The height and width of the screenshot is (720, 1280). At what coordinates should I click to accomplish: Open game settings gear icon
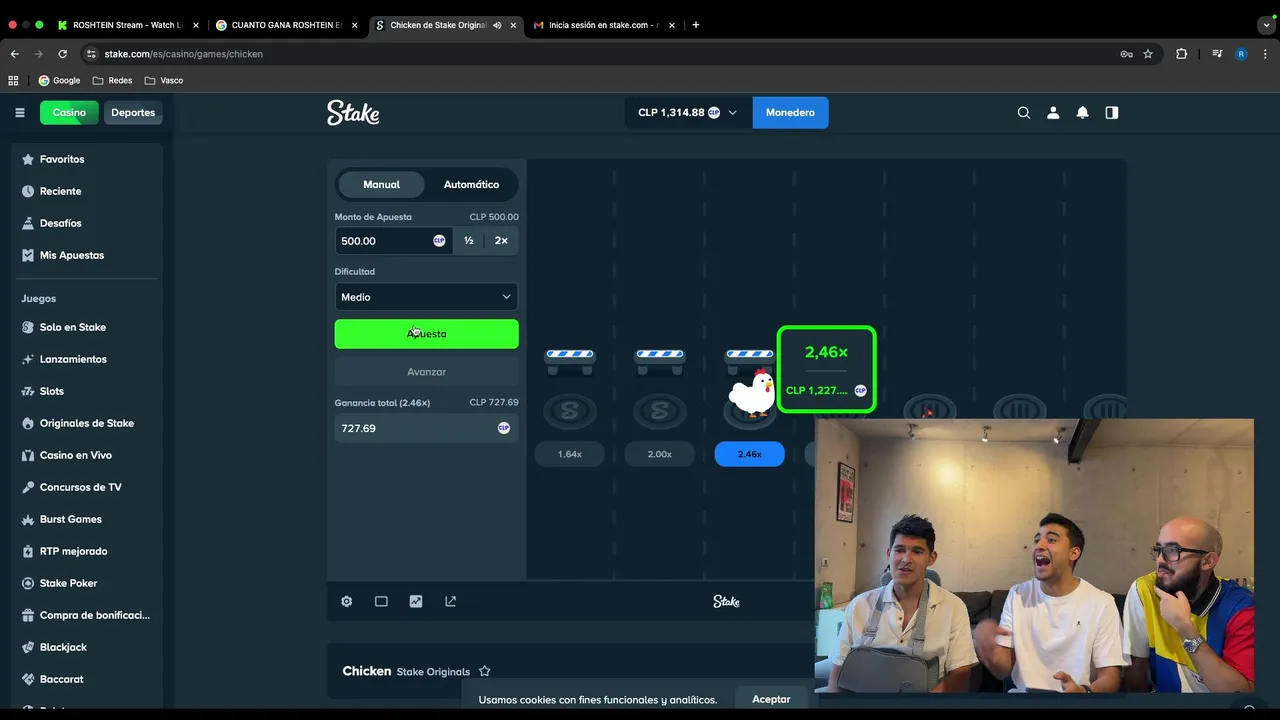click(x=346, y=601)
